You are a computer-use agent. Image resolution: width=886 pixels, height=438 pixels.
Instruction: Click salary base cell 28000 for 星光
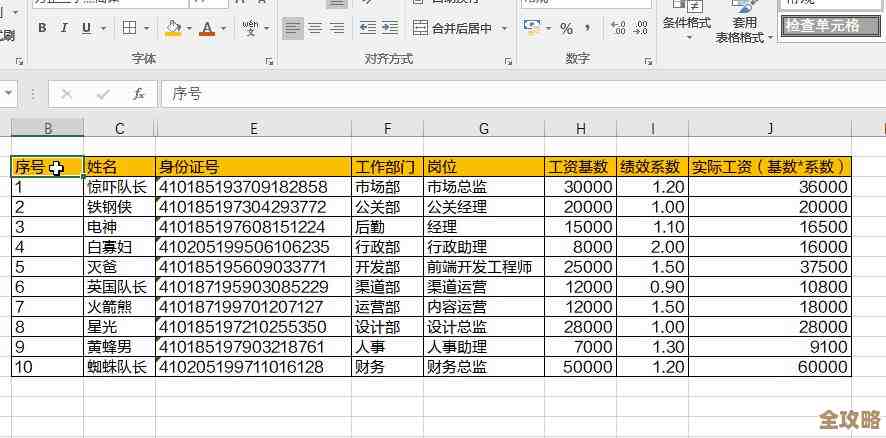point(581,327)
